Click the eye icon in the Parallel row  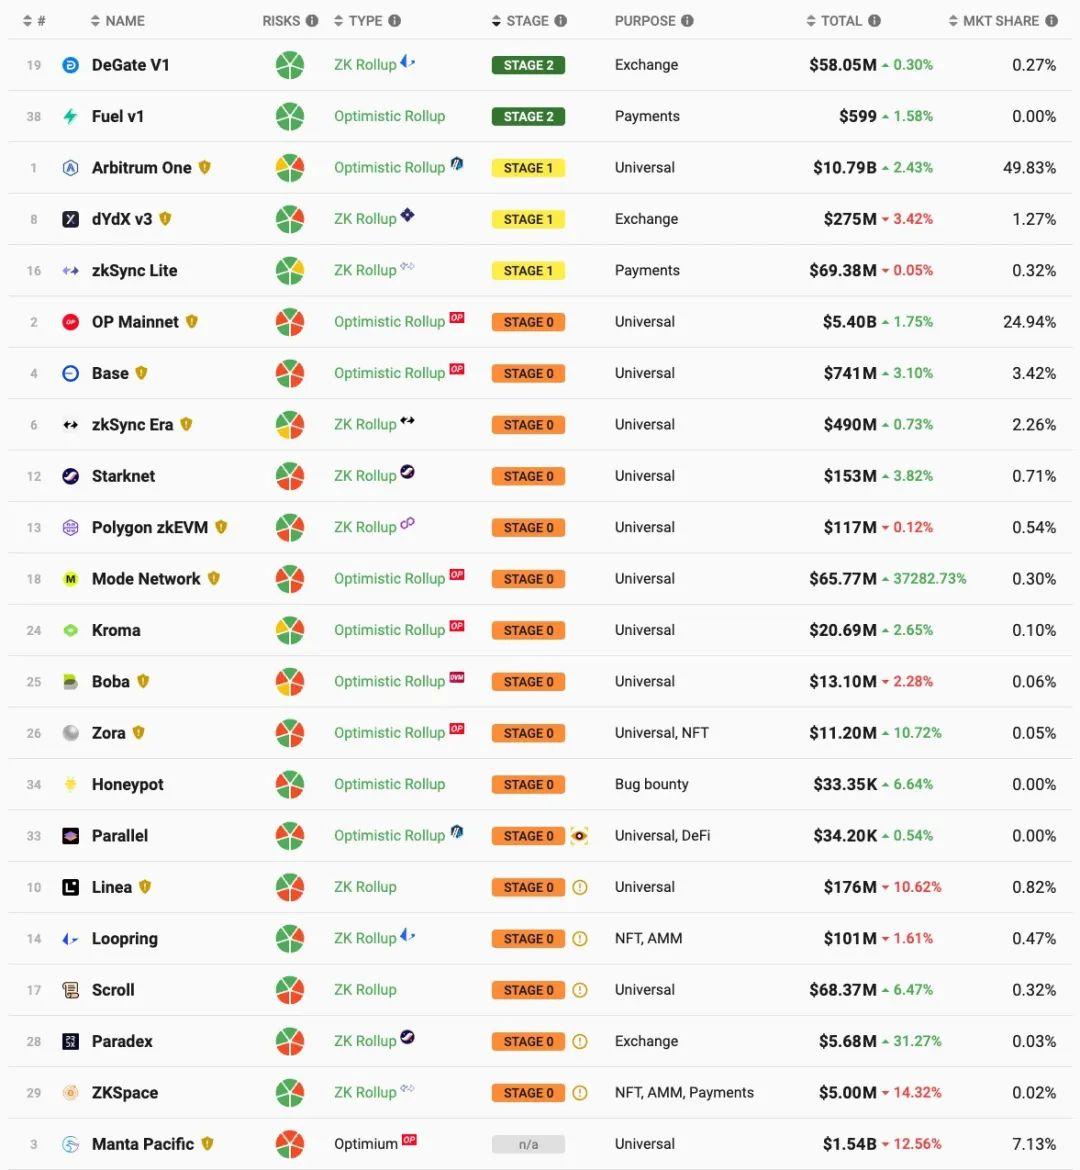(x=579, y=836)
